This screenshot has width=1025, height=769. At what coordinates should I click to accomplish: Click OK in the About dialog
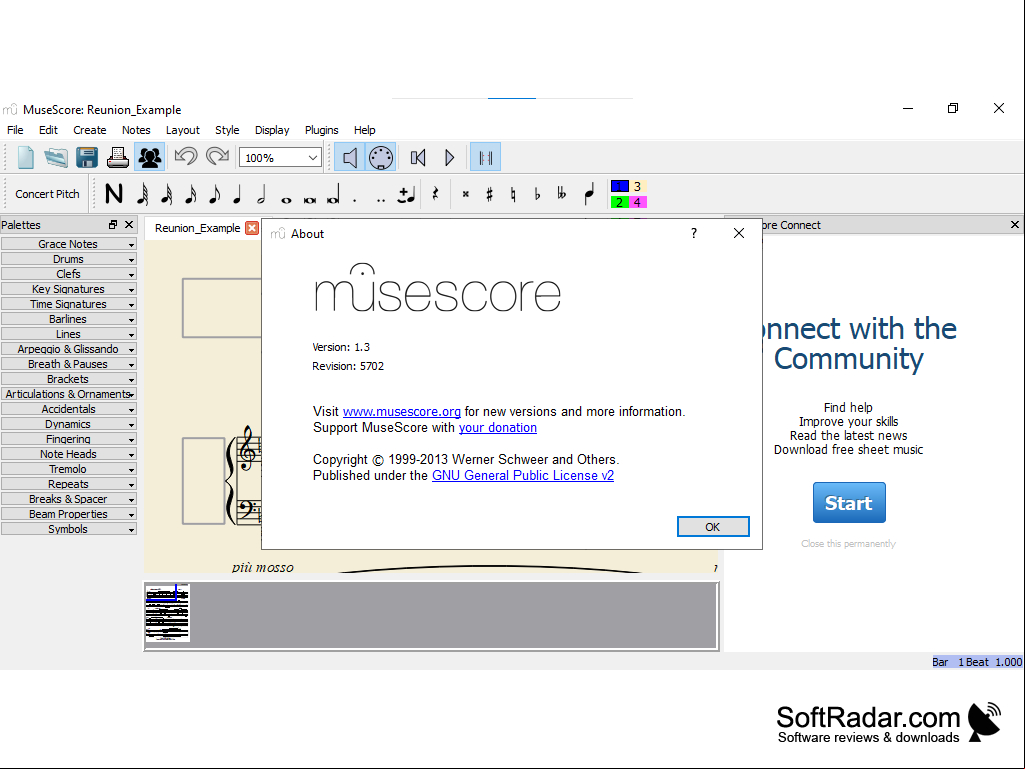coord(713,527)
